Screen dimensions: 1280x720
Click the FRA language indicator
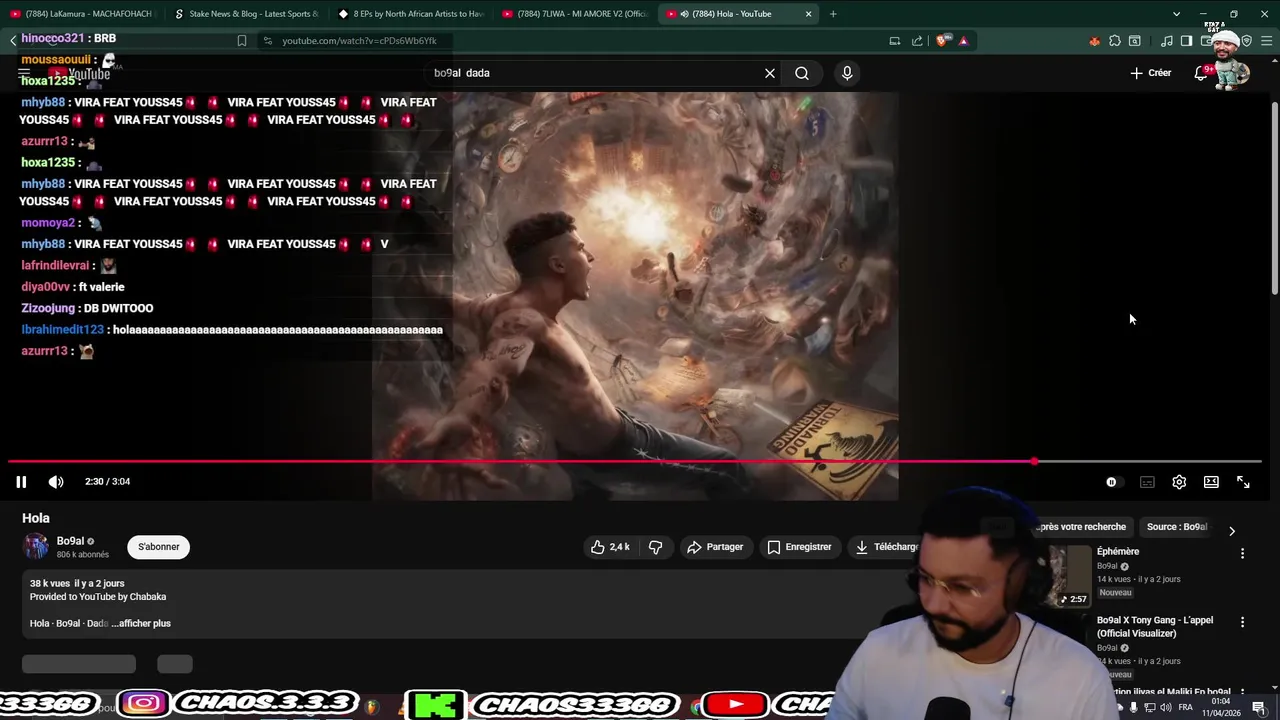(x=1186, y=708)
